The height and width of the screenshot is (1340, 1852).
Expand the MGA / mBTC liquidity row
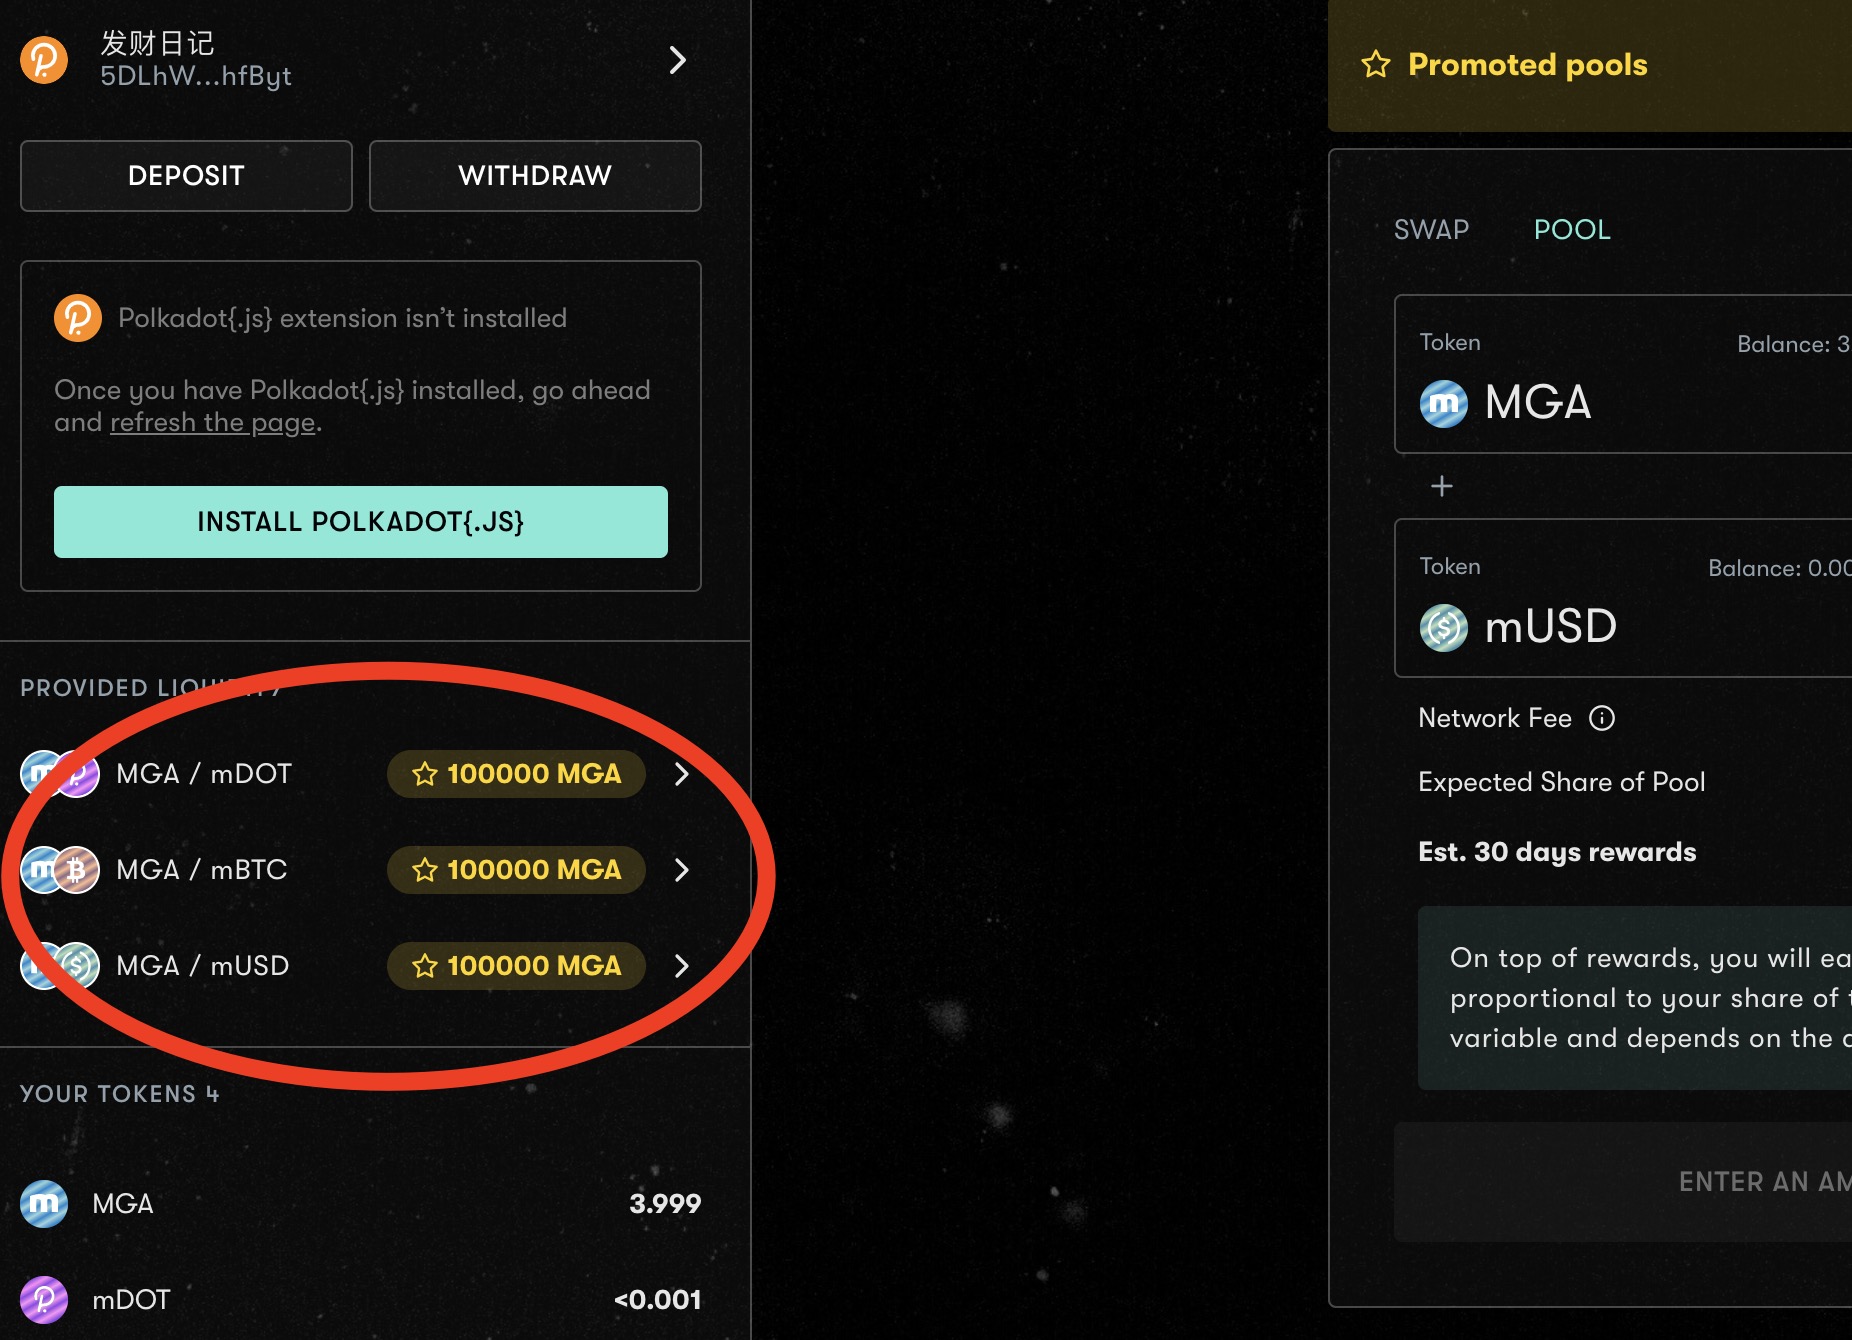click(x=682, y=870)
